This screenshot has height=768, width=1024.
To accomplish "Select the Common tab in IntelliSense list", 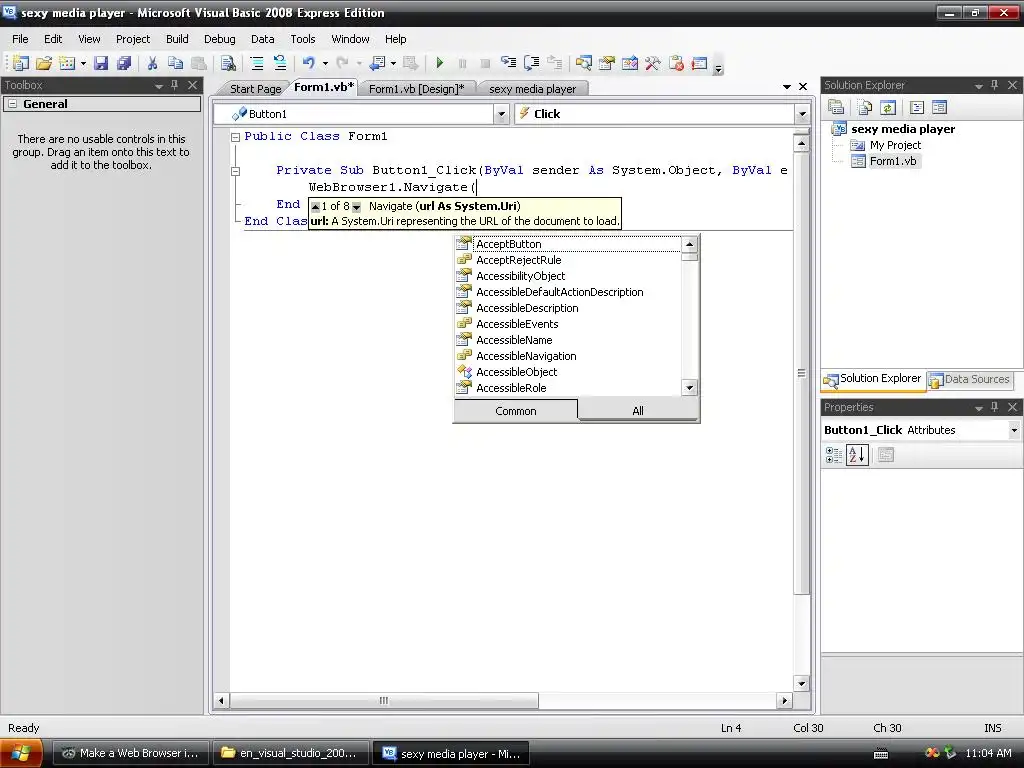I will click(x=516, y=411).
